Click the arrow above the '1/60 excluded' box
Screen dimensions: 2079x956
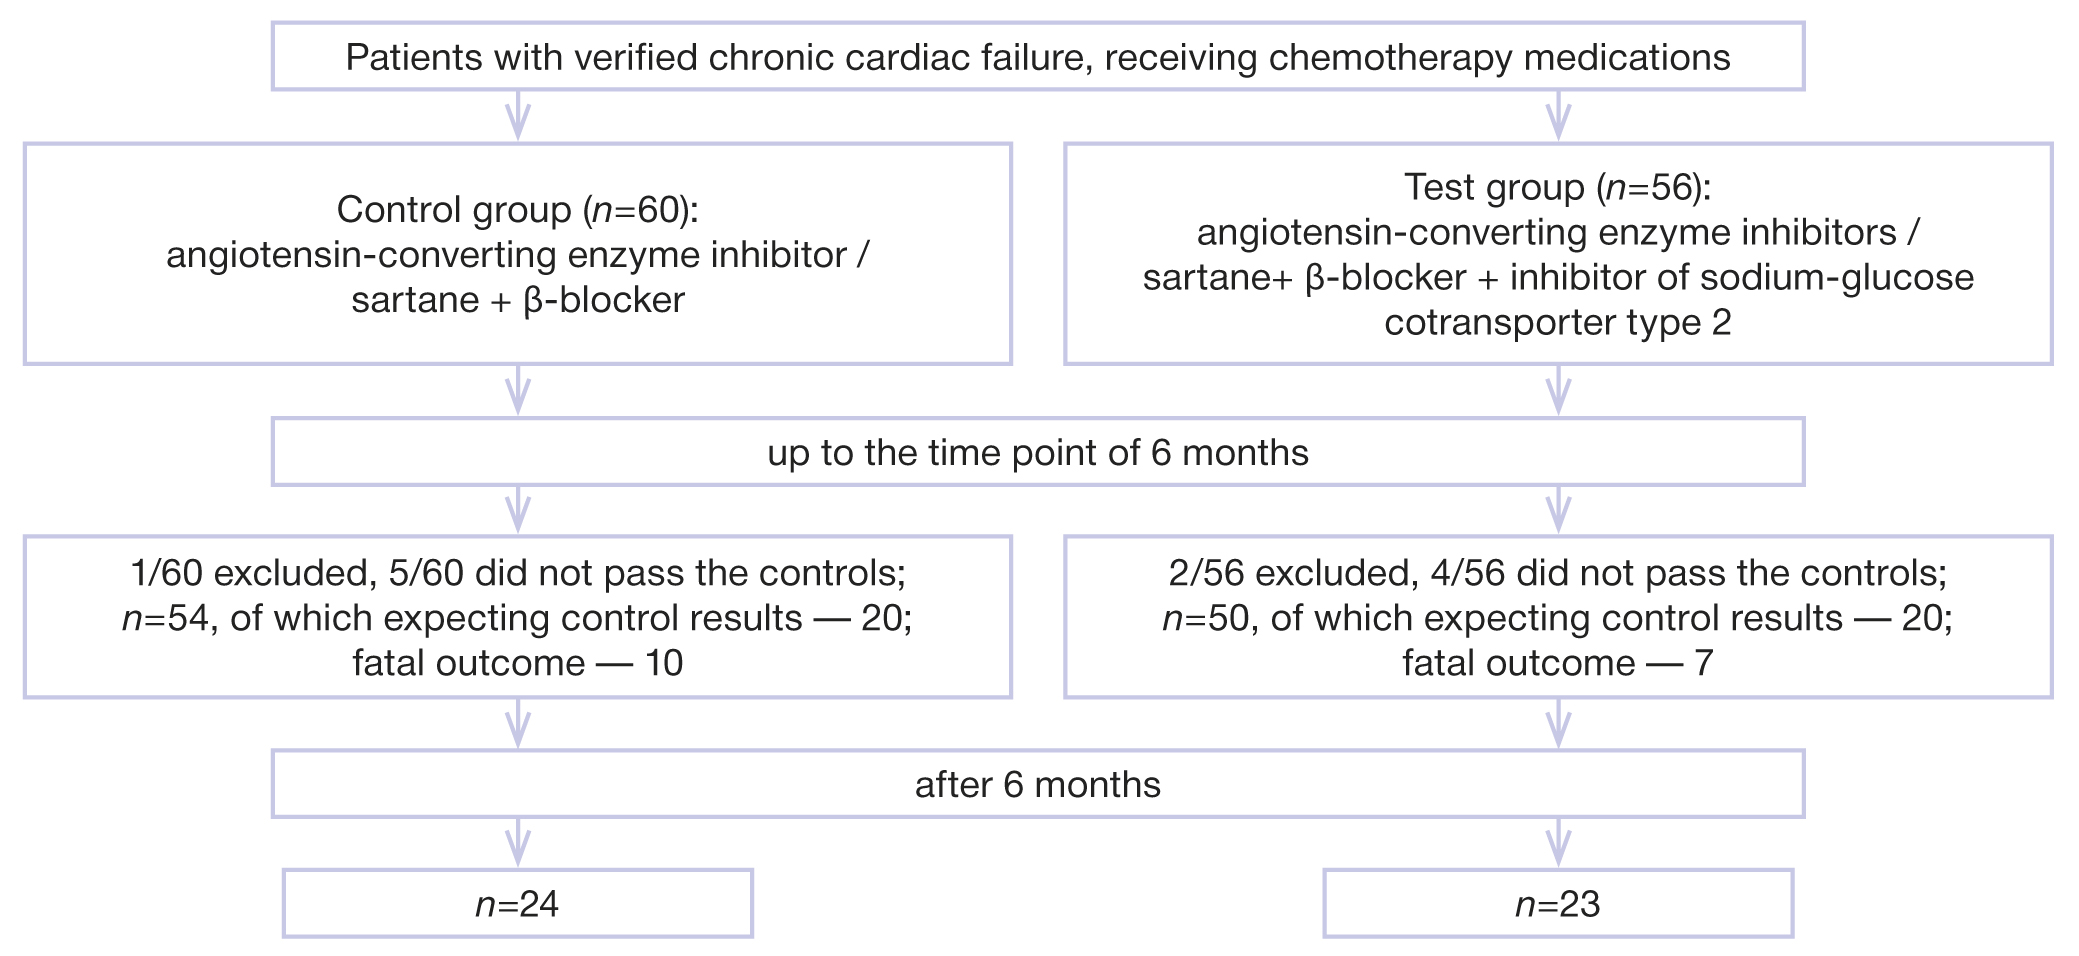click(x=517, y=510)
